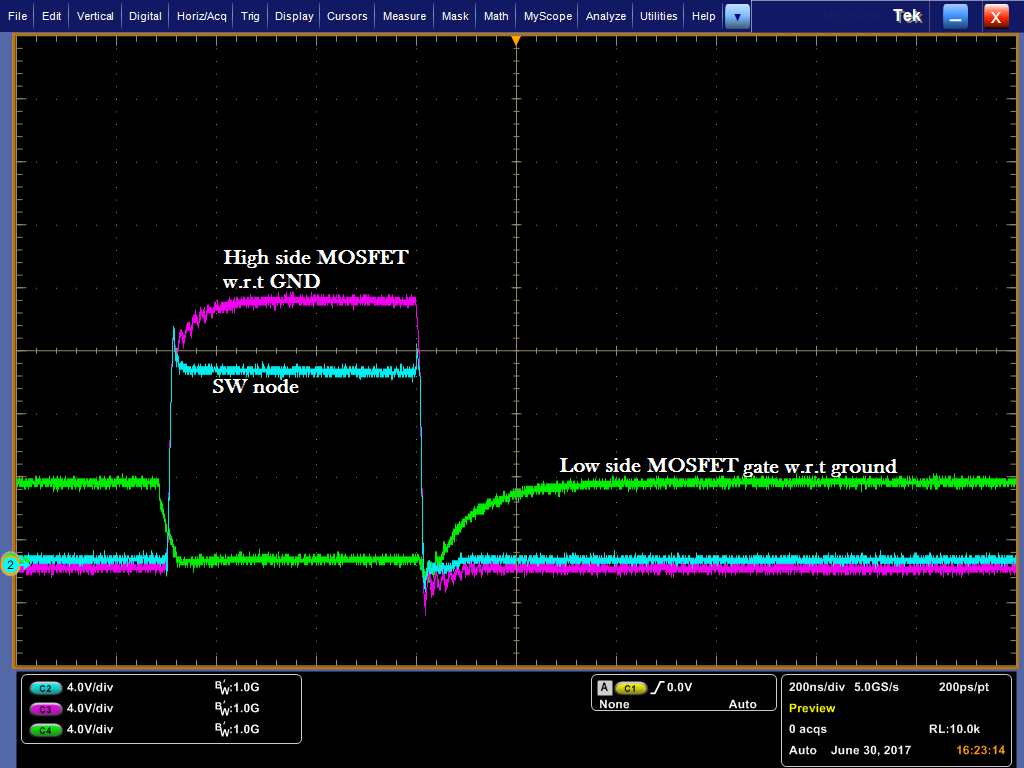Select the 0.0V trigger level readout
1024x768 pixels.
coord(679,688)
